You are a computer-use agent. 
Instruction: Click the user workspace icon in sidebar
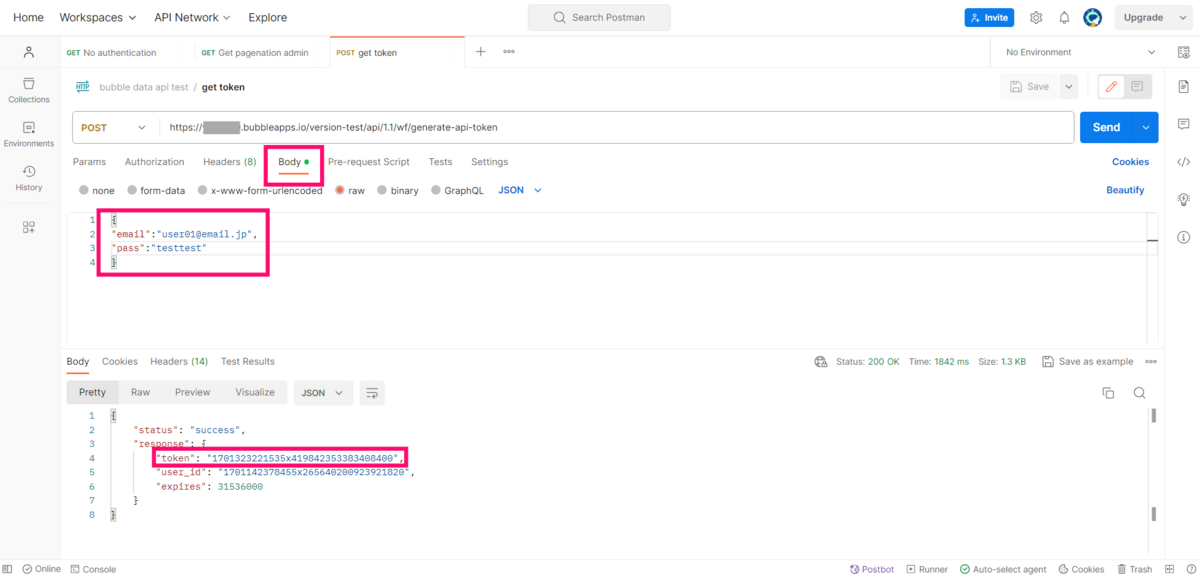click(29, 52)
